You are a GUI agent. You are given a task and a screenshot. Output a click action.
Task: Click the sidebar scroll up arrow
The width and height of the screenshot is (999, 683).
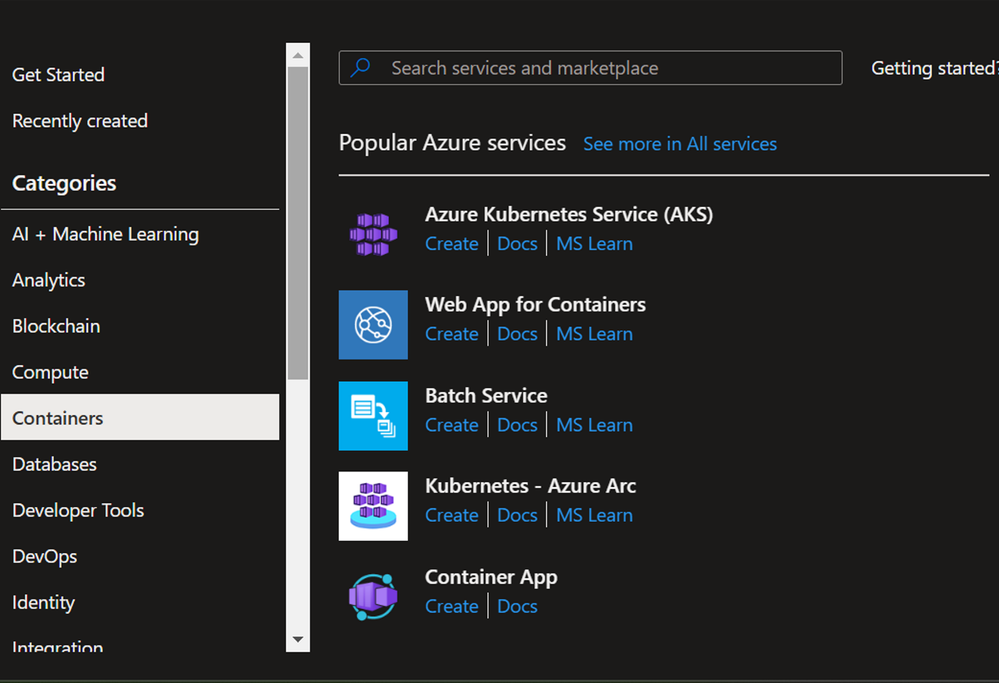coord(298,55)
